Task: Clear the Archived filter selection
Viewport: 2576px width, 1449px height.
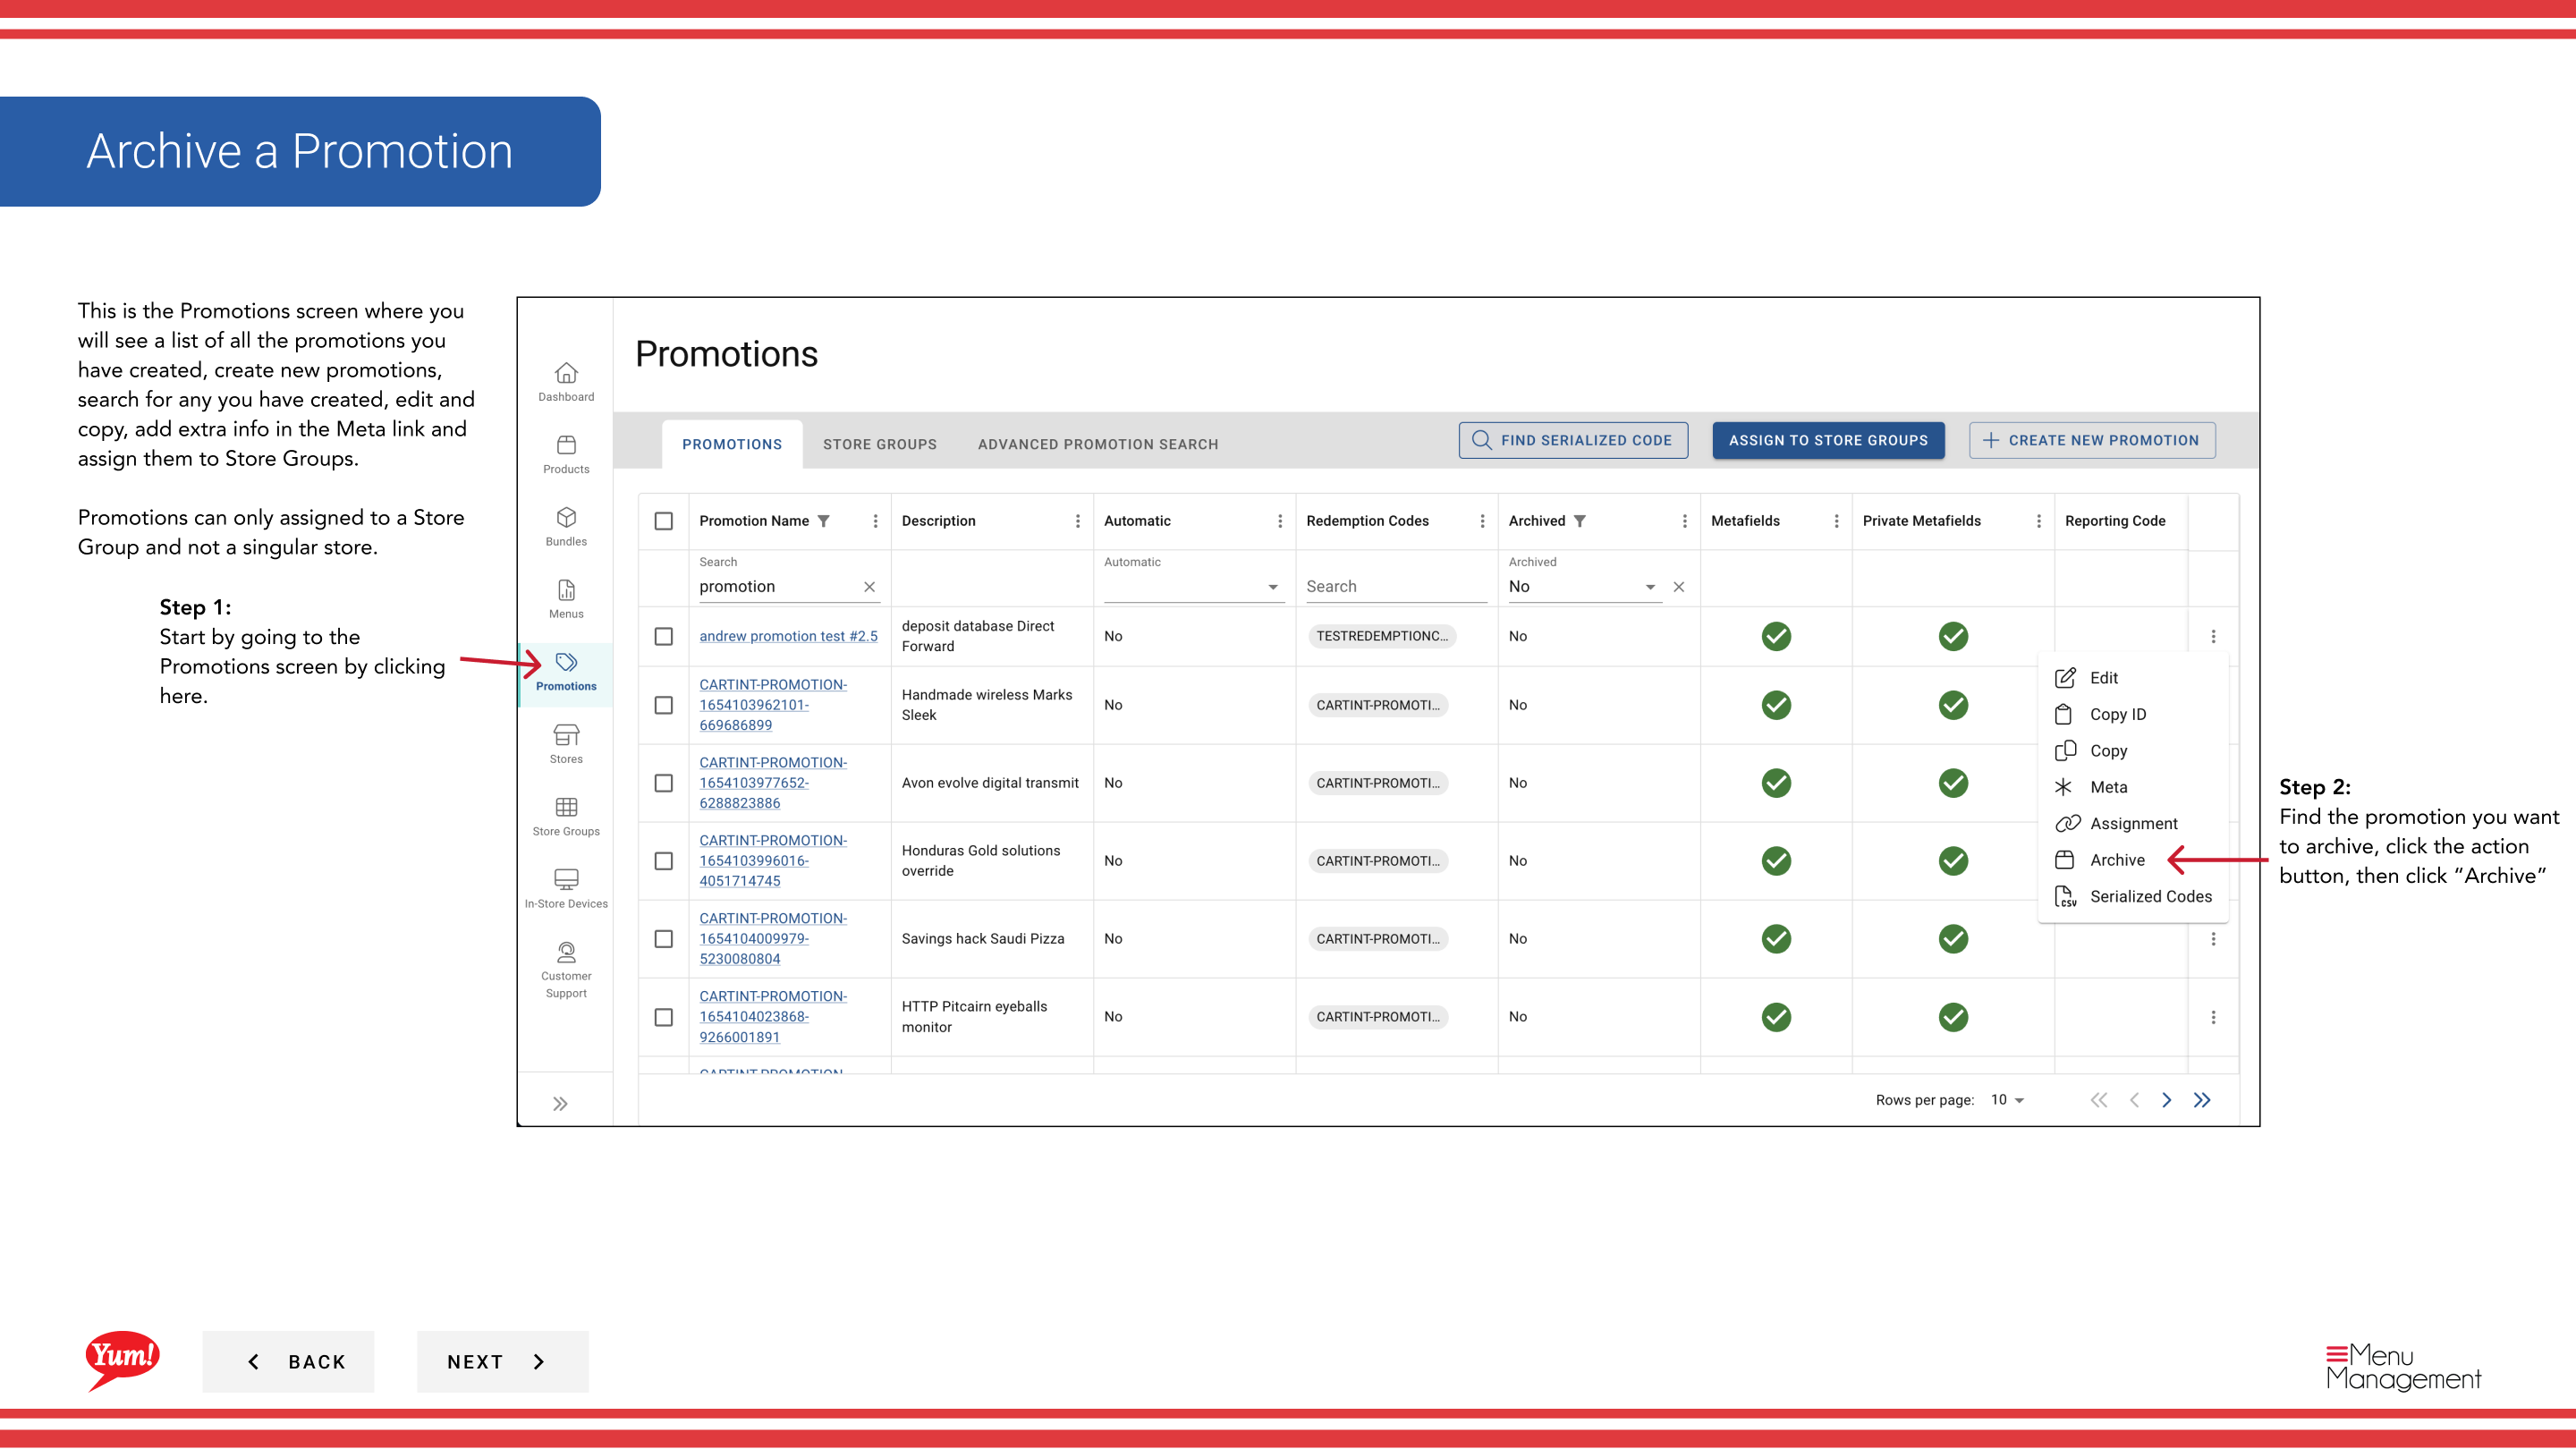Action: click(x=1679, y=587)
